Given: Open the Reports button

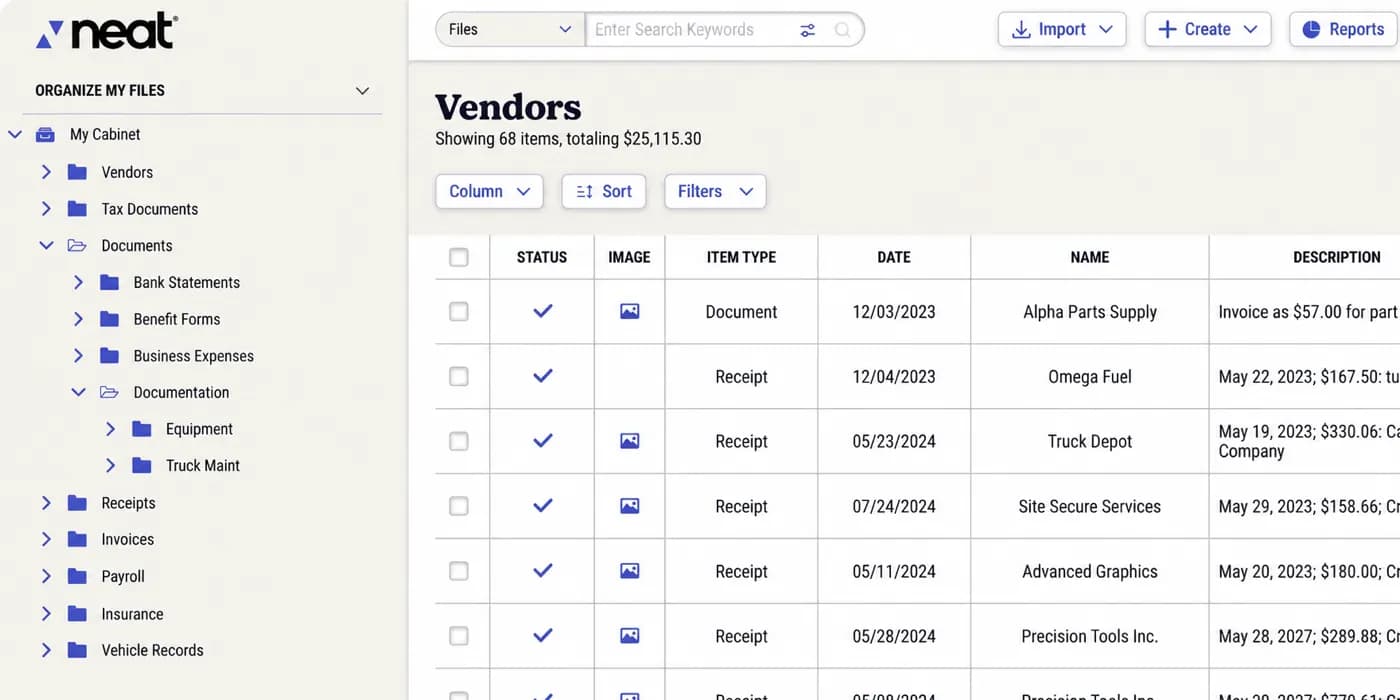Looking at the screenshot, I should (x=1344, y=29).
